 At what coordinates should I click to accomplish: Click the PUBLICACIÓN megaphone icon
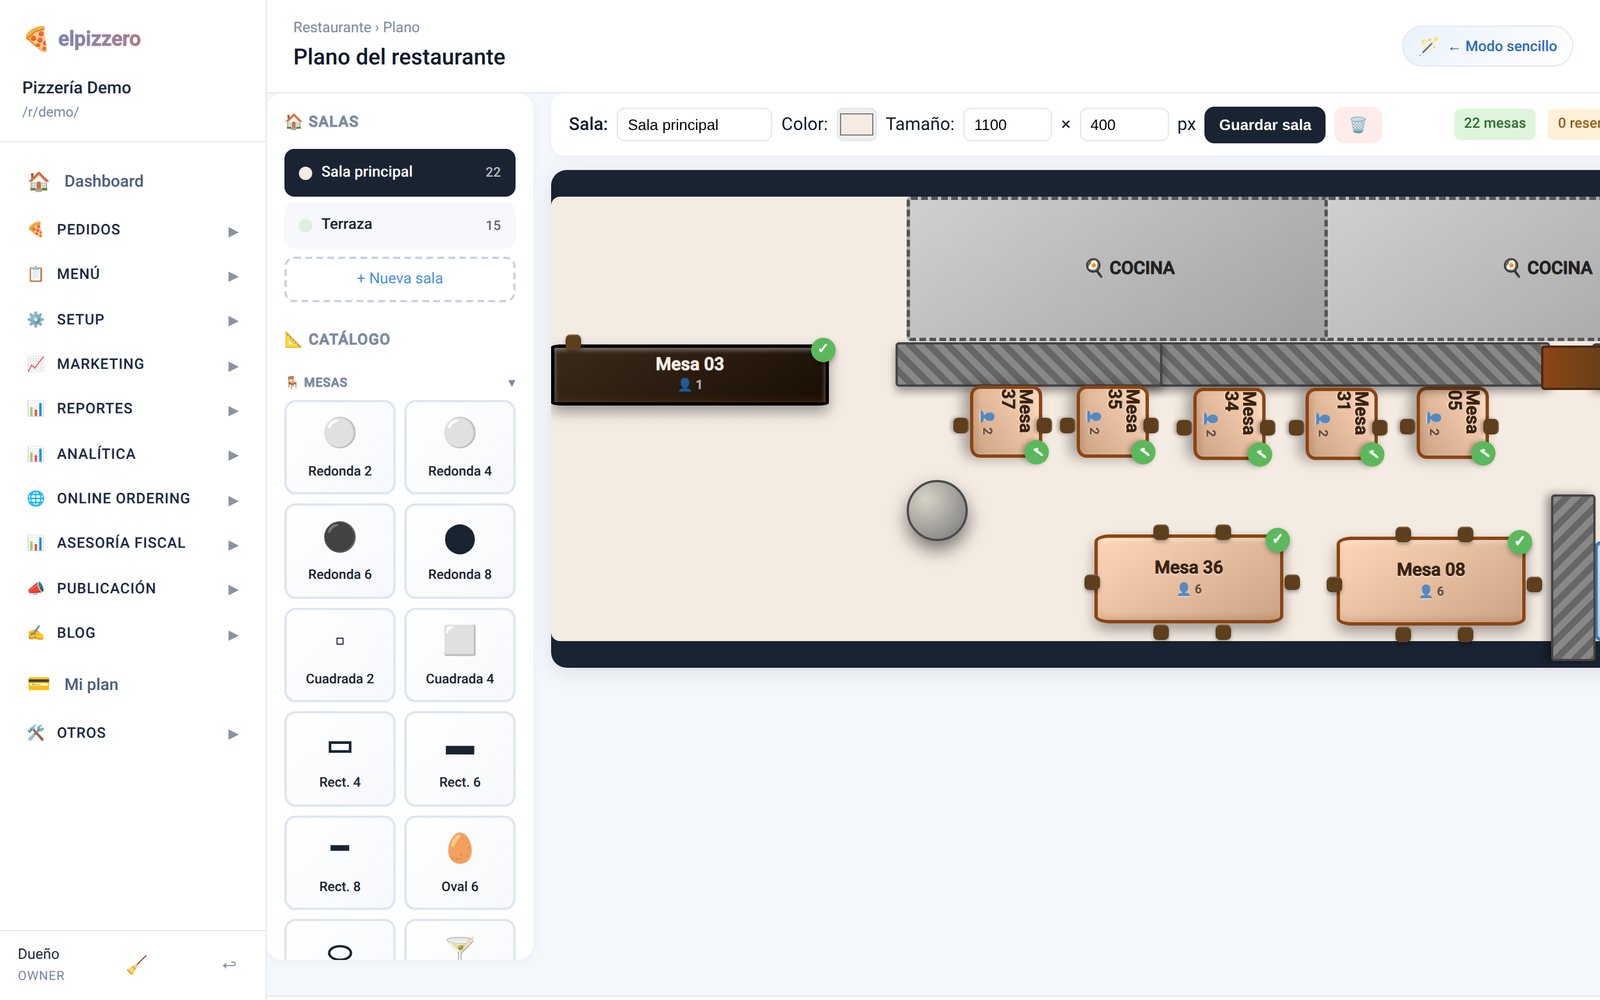(36, 588)
